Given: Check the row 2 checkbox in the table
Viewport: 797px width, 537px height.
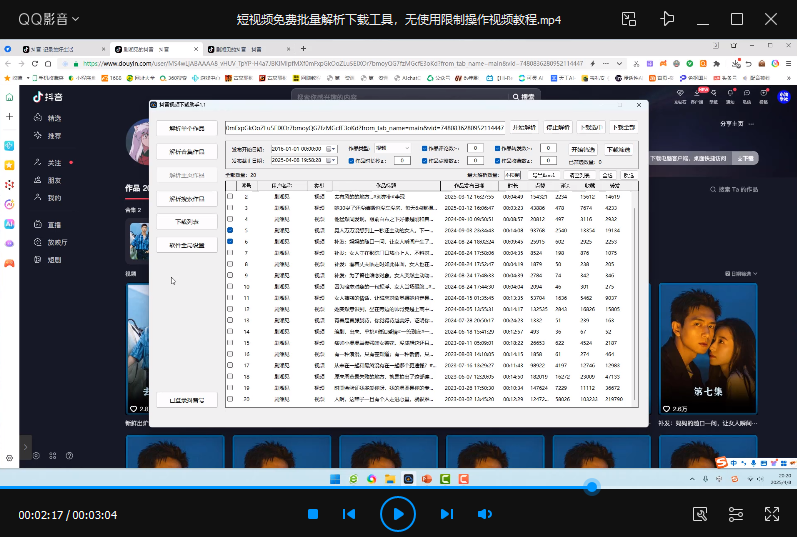Looking at the screenshot, I should pos(230,196).
